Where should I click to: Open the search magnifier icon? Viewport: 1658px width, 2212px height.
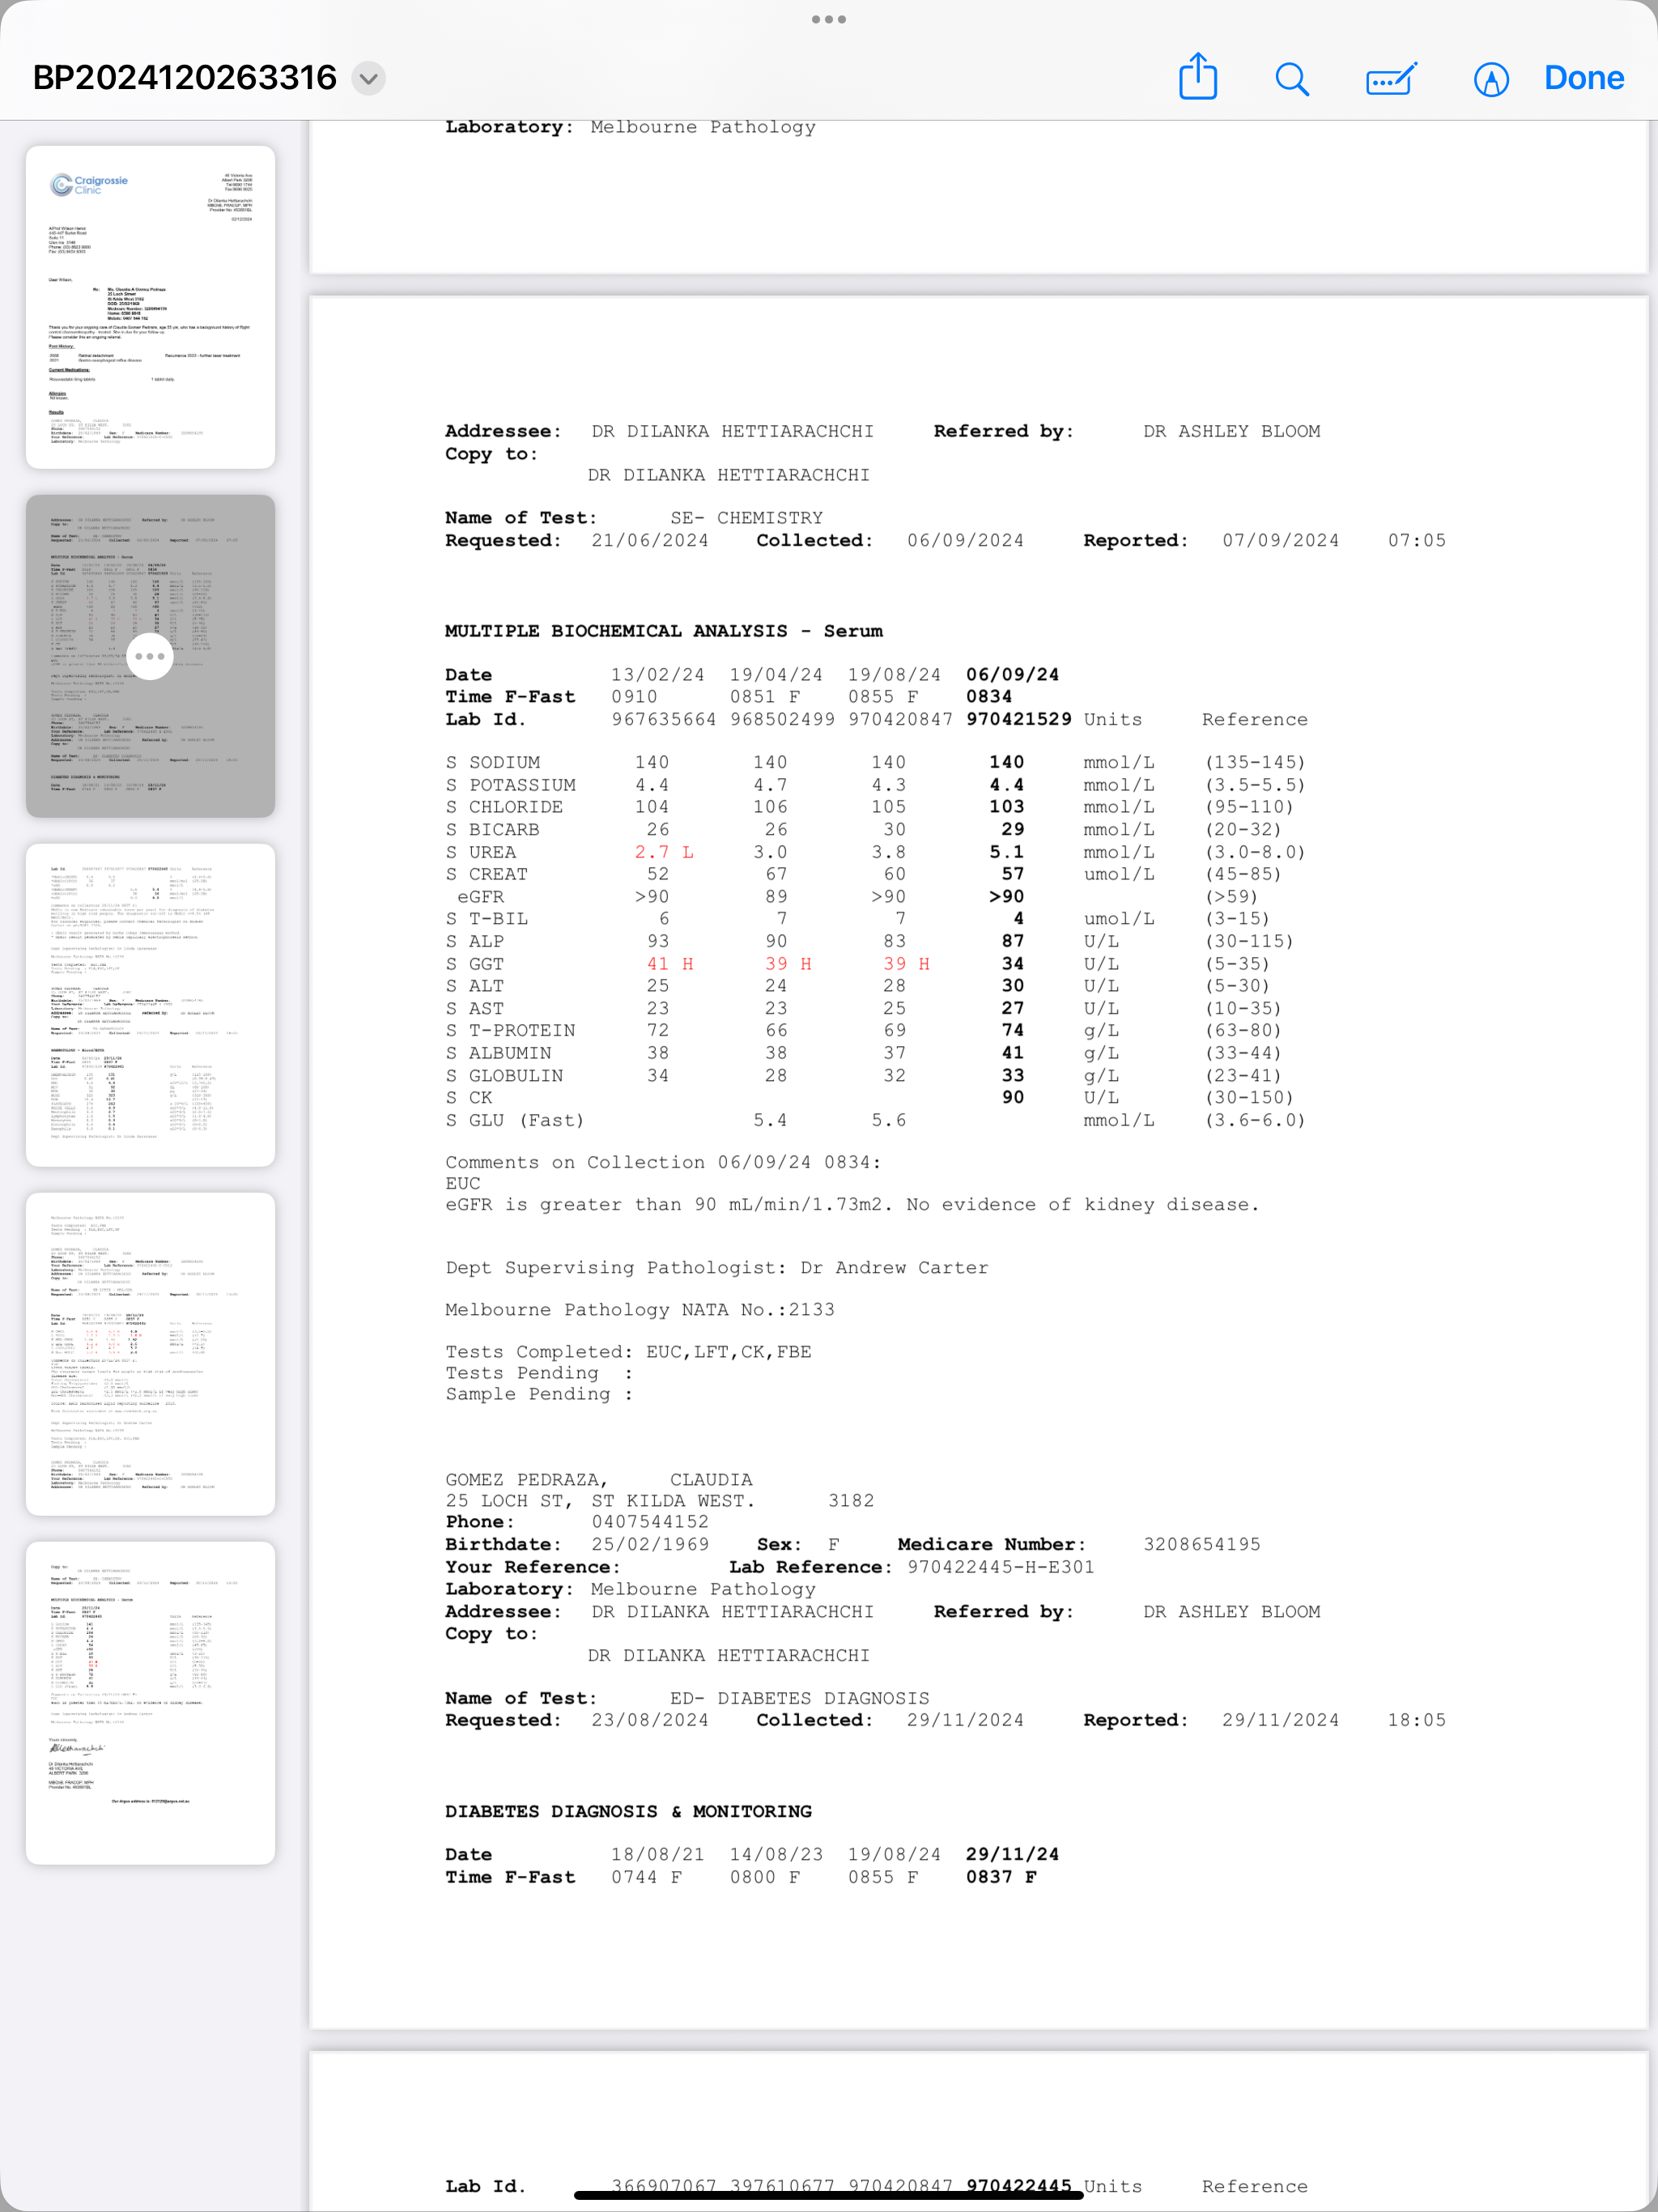pyautogui.click(x=1292, y=78)
